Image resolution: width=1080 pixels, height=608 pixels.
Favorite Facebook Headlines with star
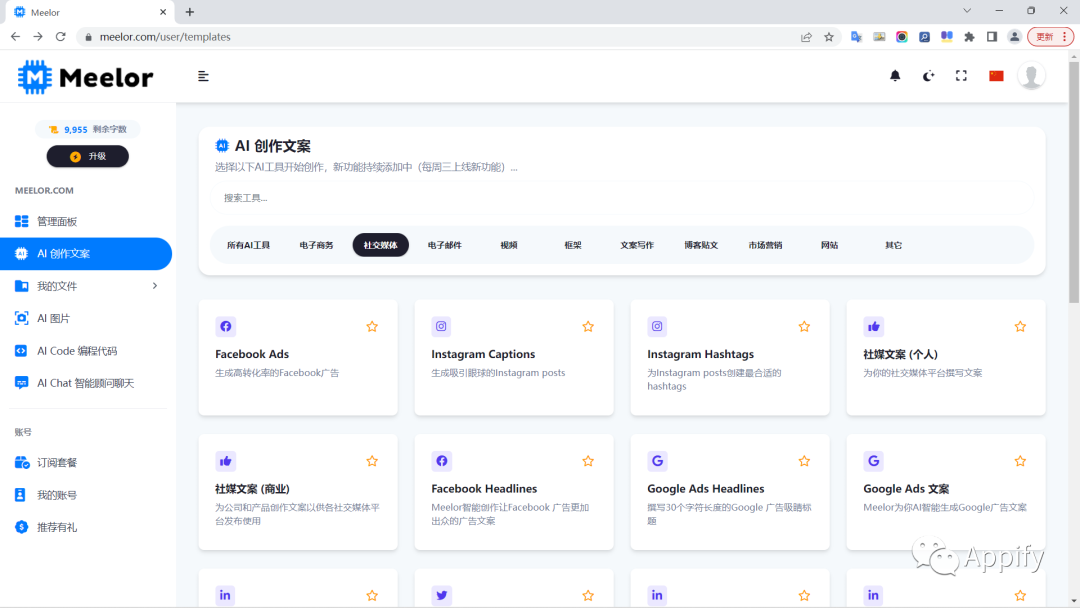click(x=588, y=461)
